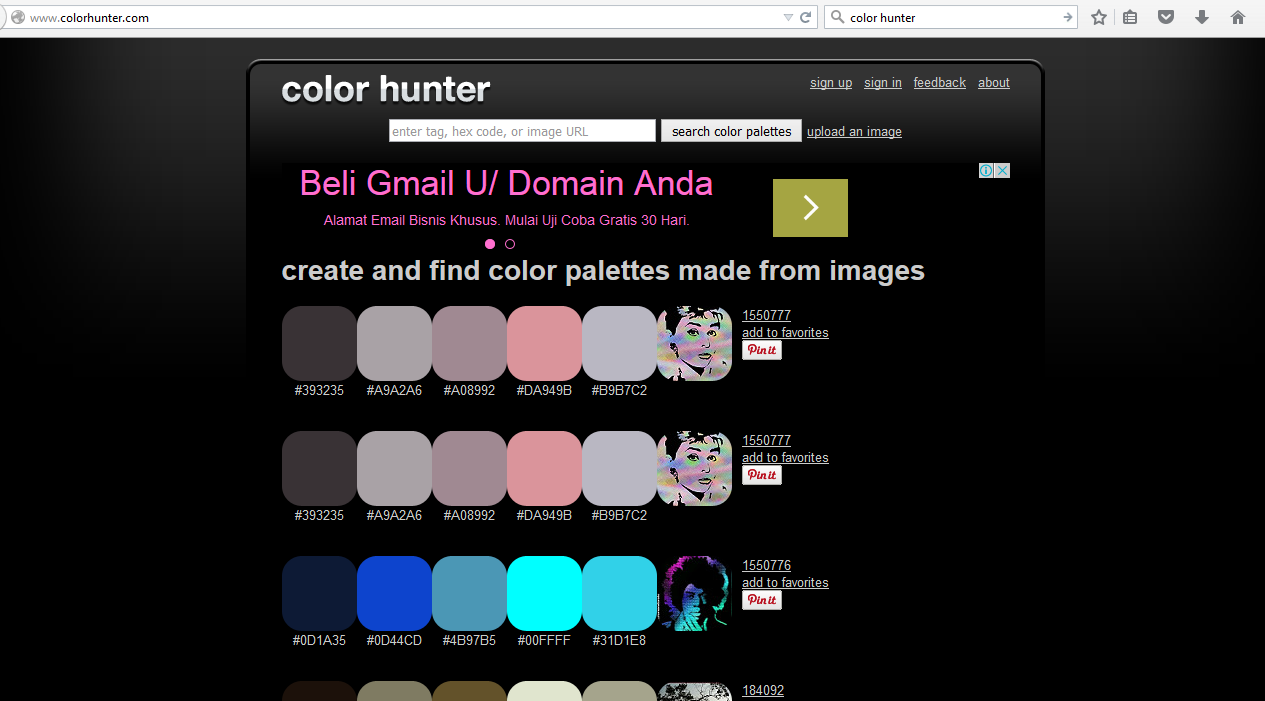Screen dimensions: 1265x701
Task: Click the search color palettes button
Action: [731, 131]
